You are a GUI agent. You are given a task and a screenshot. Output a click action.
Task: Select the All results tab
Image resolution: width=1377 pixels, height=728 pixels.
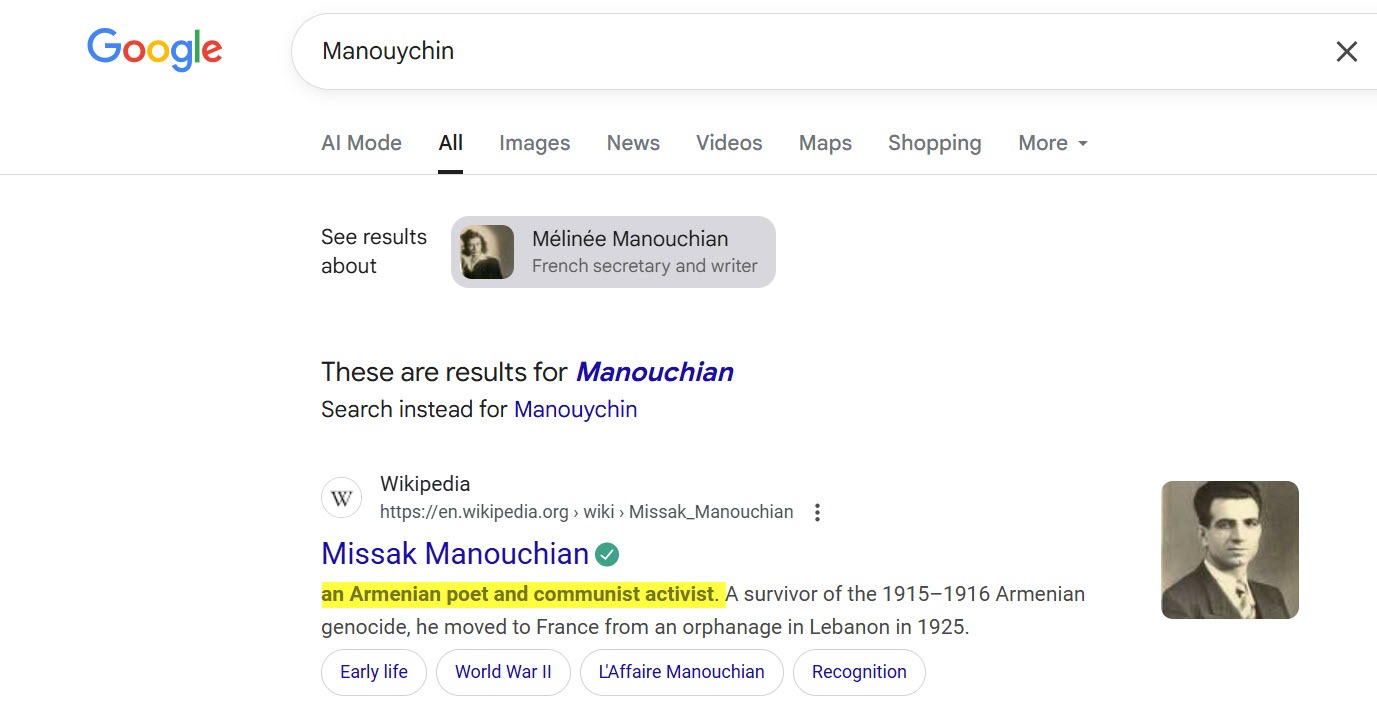pyautogui.click(x=450, y=143)
